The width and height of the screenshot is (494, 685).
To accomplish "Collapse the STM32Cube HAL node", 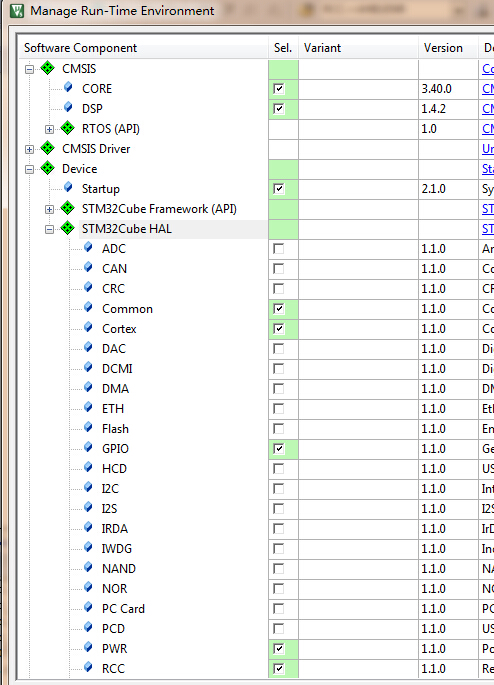I will [x=49, y=229].
